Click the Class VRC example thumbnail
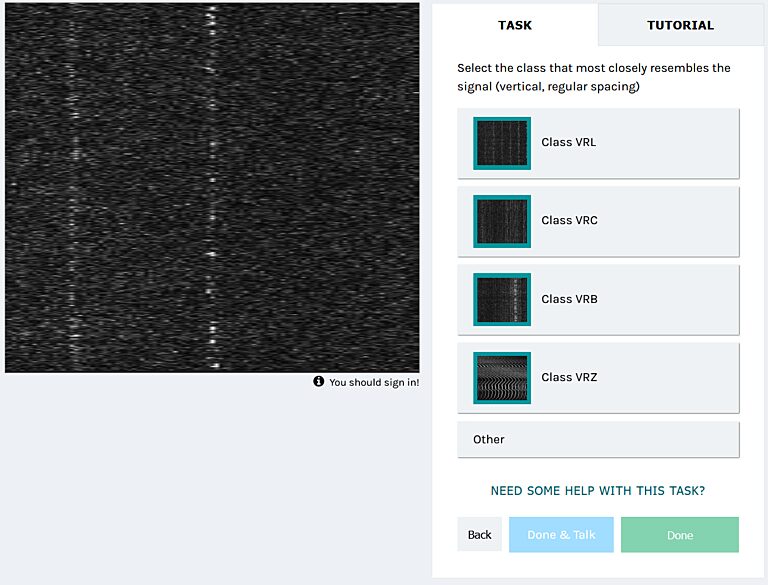 (502, 221)
